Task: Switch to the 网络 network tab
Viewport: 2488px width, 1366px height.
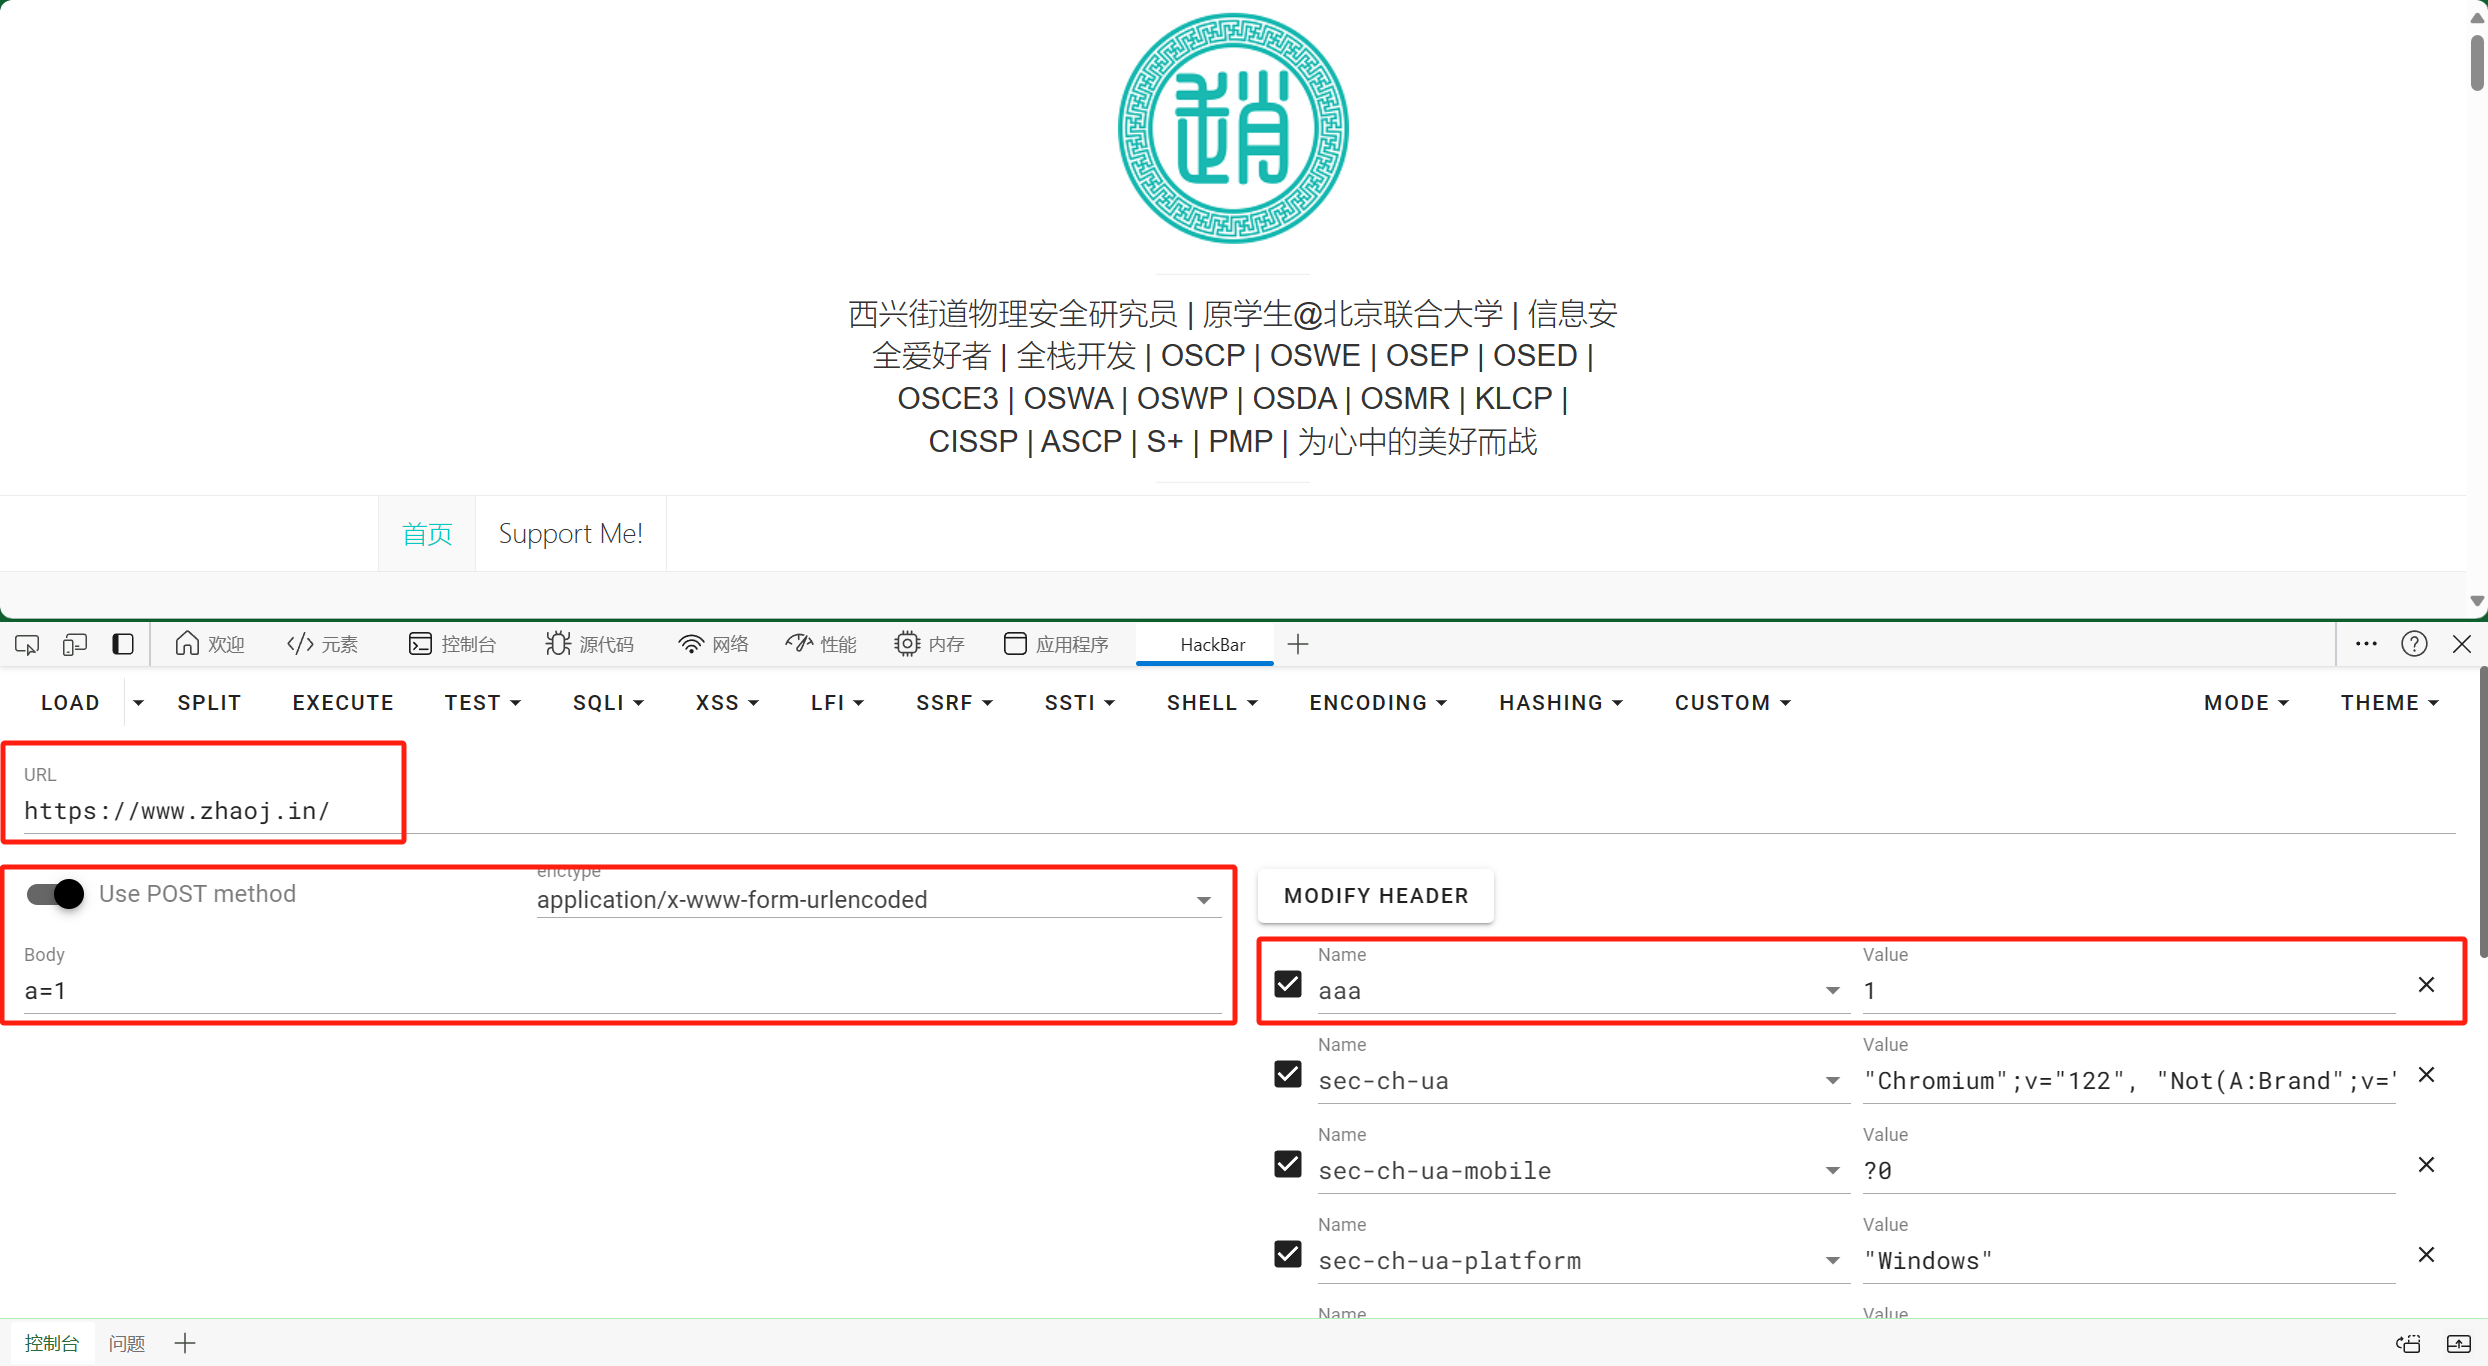Action: point(713,644)
